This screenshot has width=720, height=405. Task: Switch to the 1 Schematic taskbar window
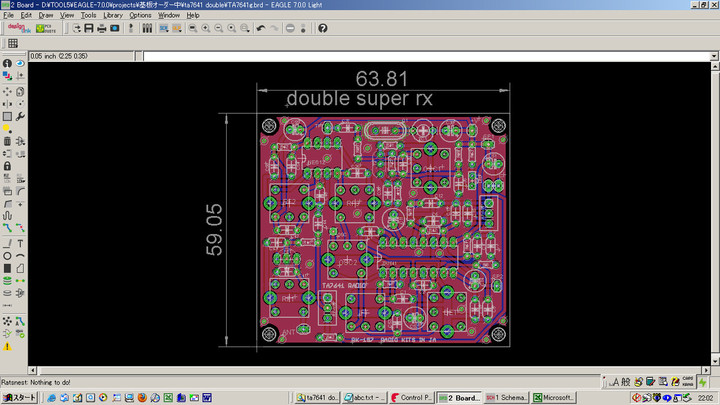505,397
